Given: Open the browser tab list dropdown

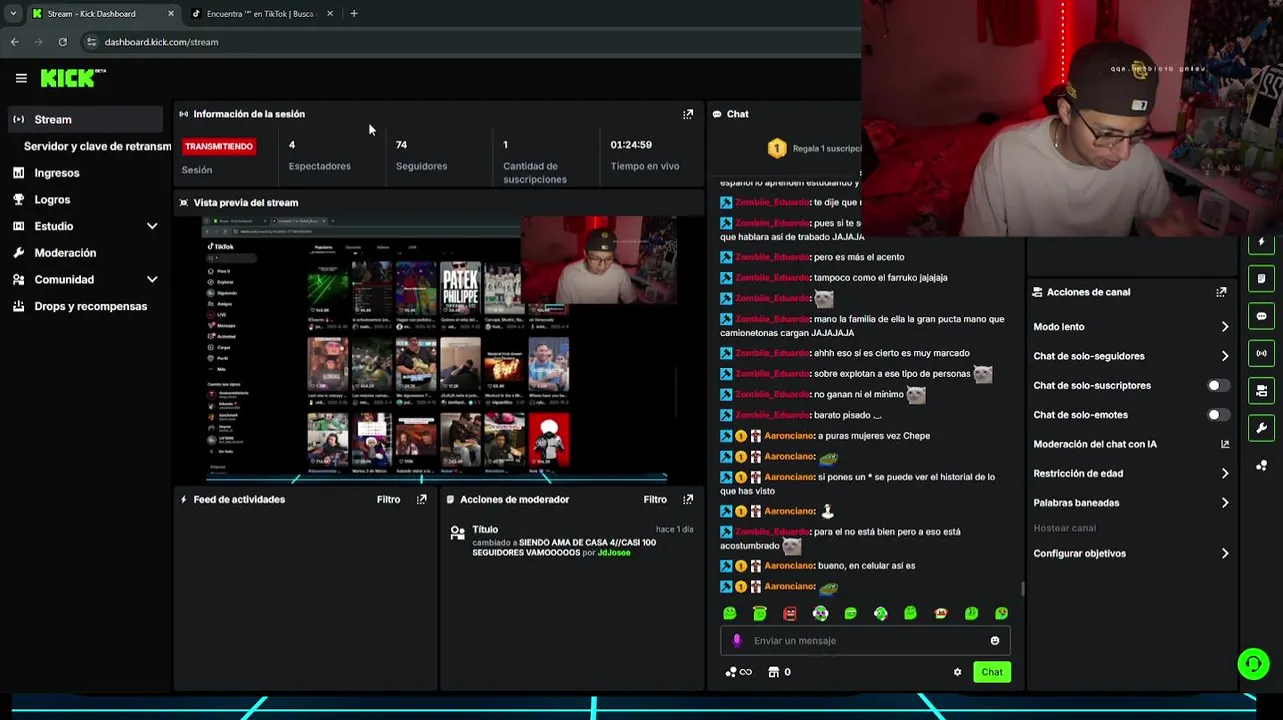Looking at the screenshot, I should (x=12, y=14).
